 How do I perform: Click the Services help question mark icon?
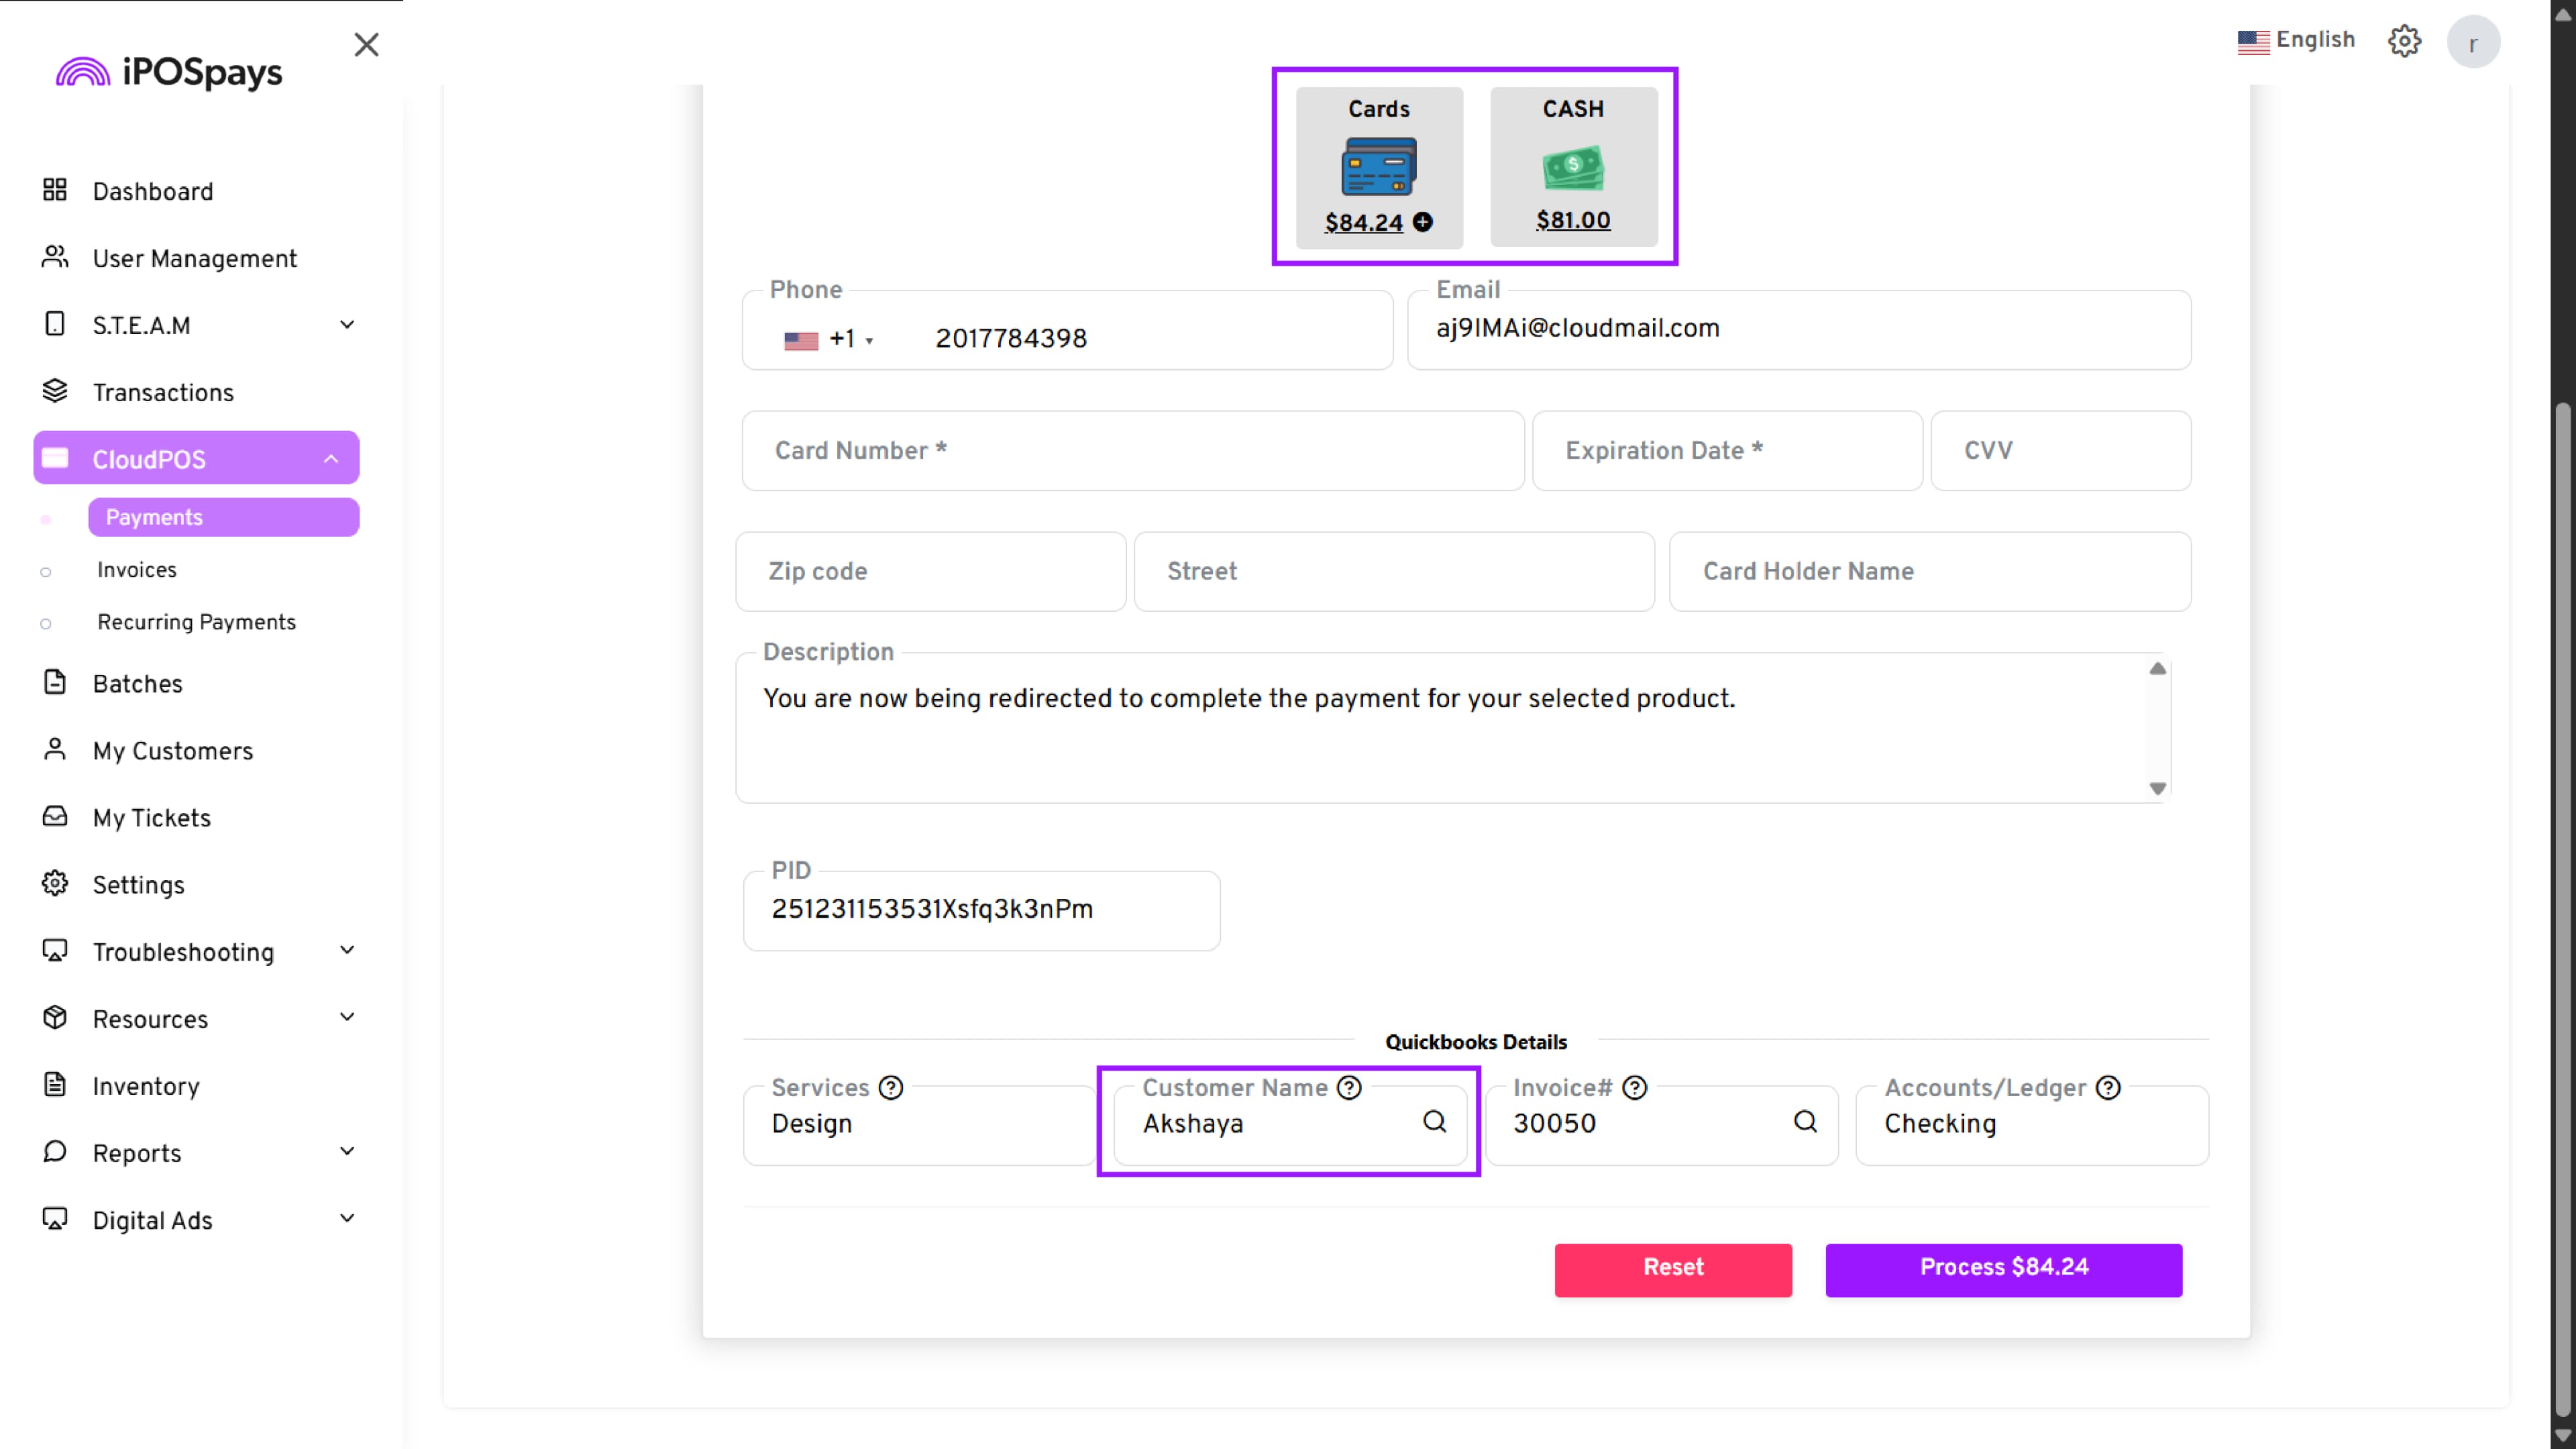891,1087
